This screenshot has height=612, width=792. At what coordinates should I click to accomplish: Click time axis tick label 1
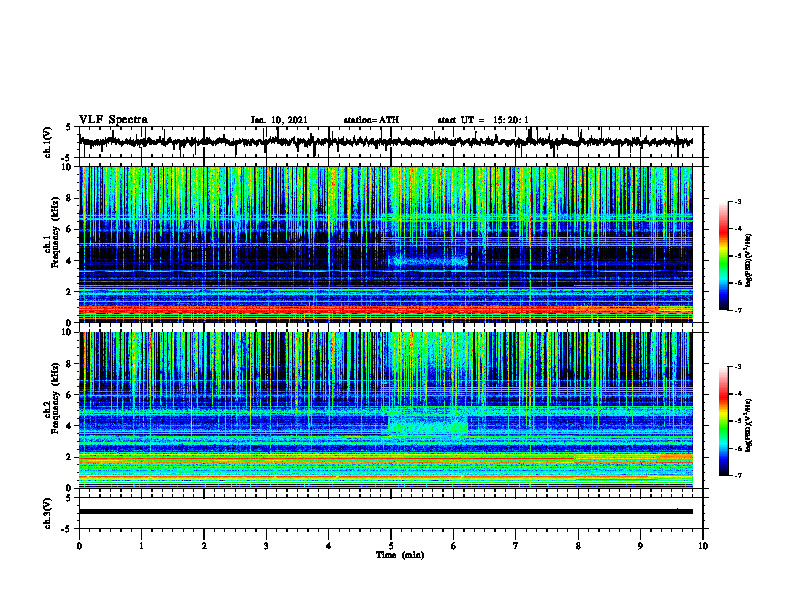[x=141, y=546]
